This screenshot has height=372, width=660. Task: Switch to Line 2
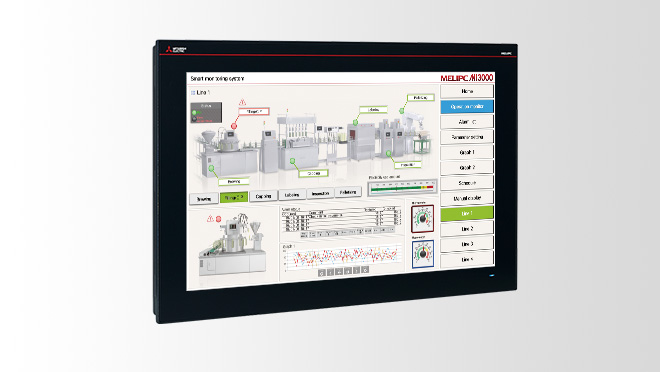(x=467, y=229)
